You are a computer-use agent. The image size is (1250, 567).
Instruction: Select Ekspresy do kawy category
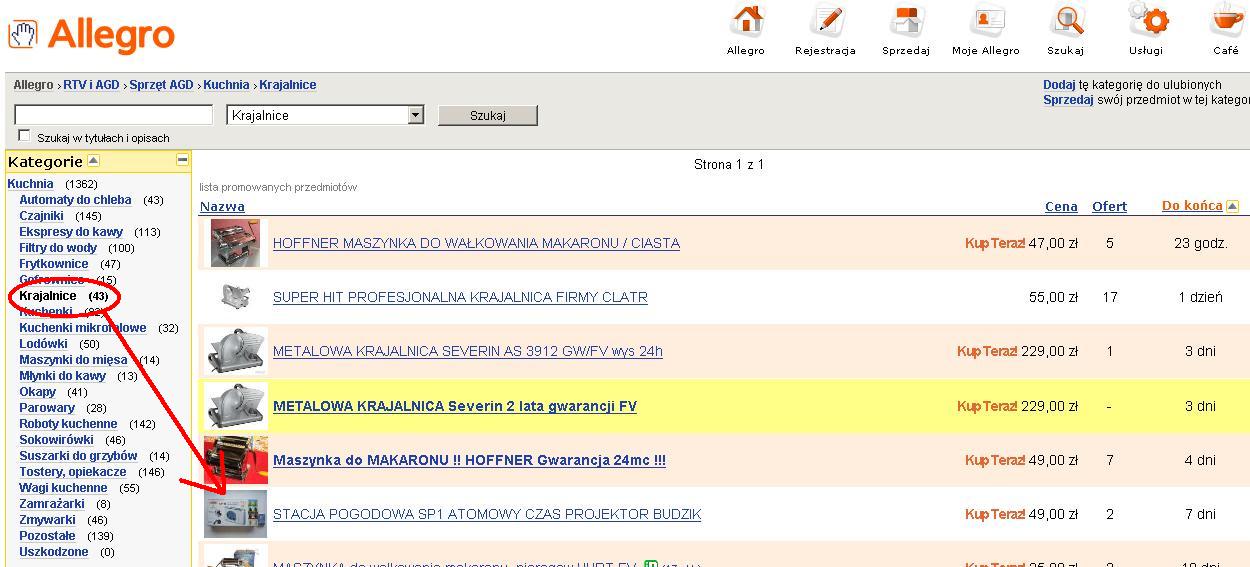pyautogui.click(x=71, y=232)
